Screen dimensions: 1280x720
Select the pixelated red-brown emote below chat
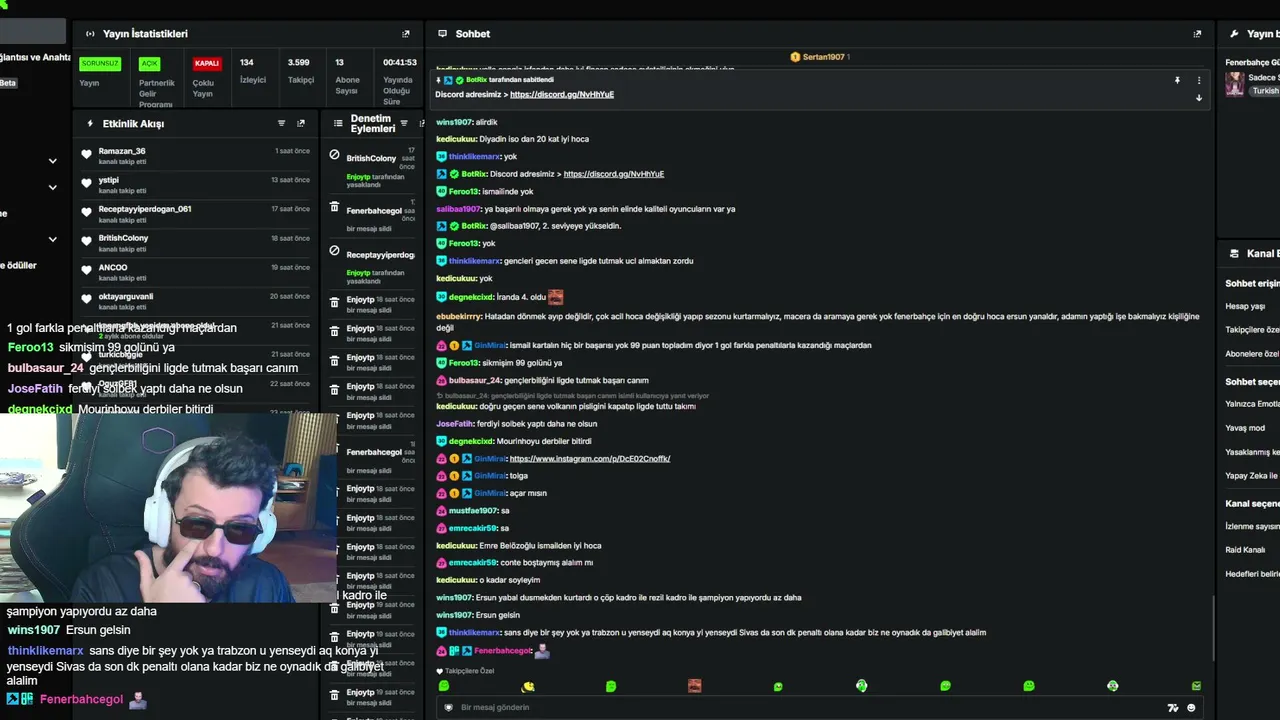click(694, 686)
